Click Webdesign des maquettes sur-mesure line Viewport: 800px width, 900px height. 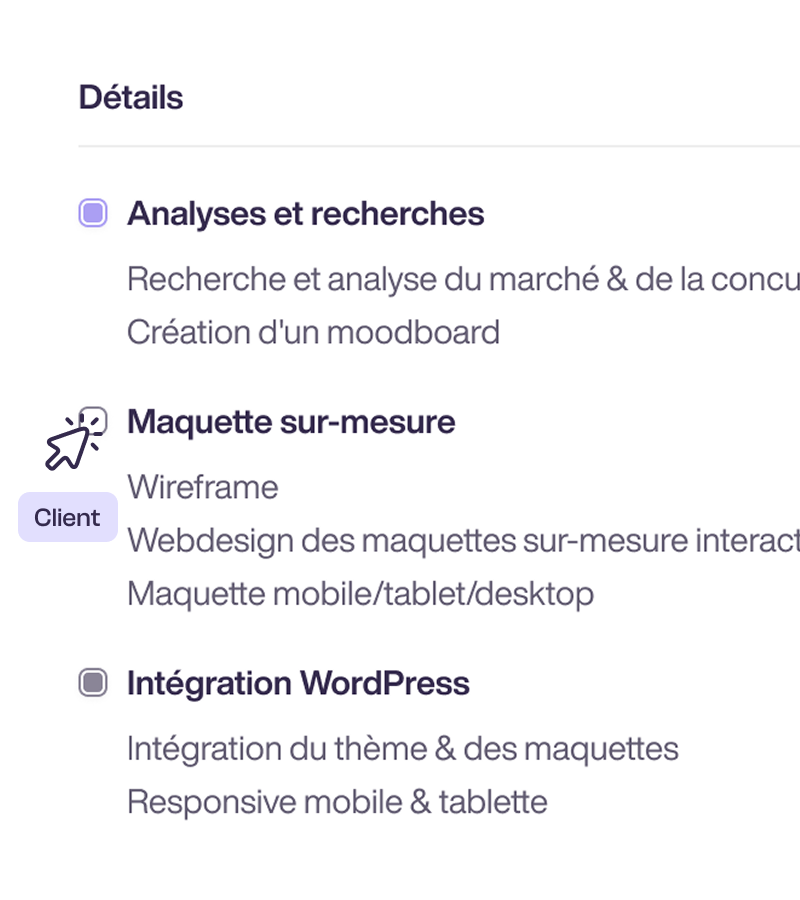coord(464,541)
